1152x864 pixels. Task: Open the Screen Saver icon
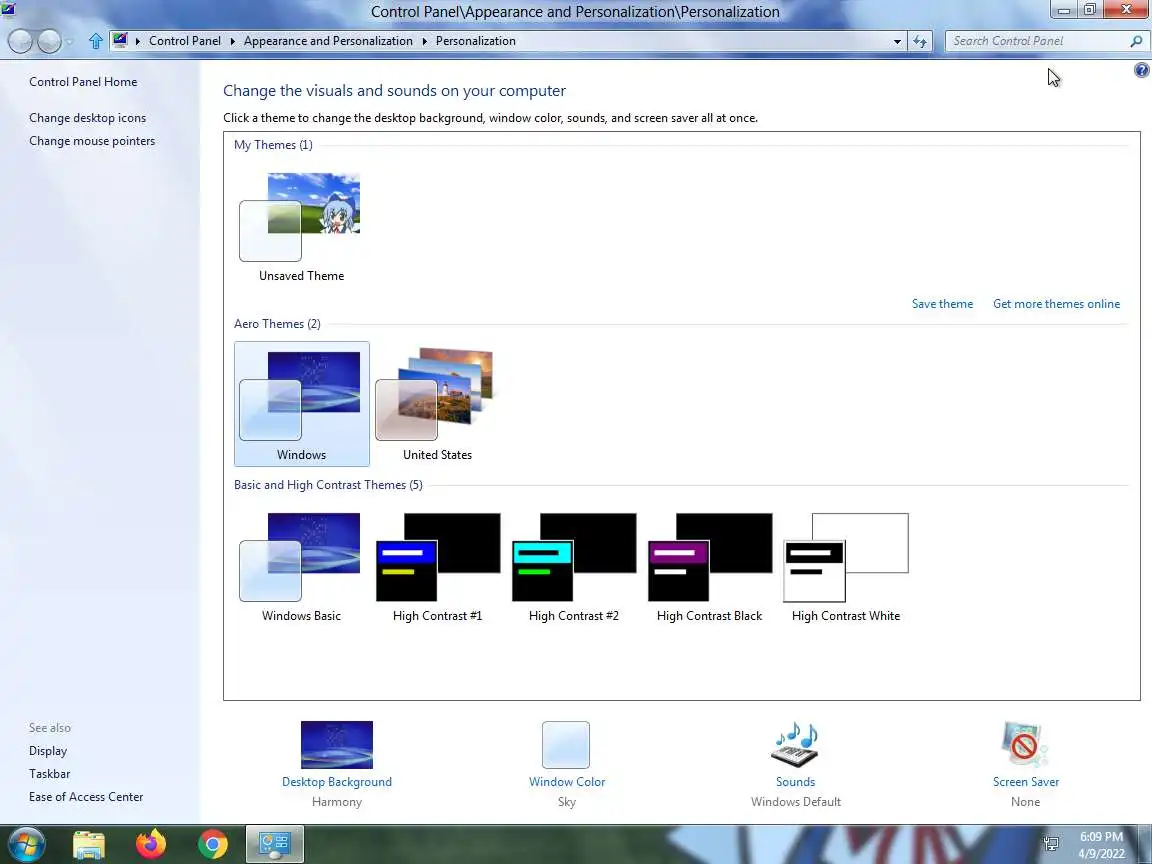pos(1025,744)
